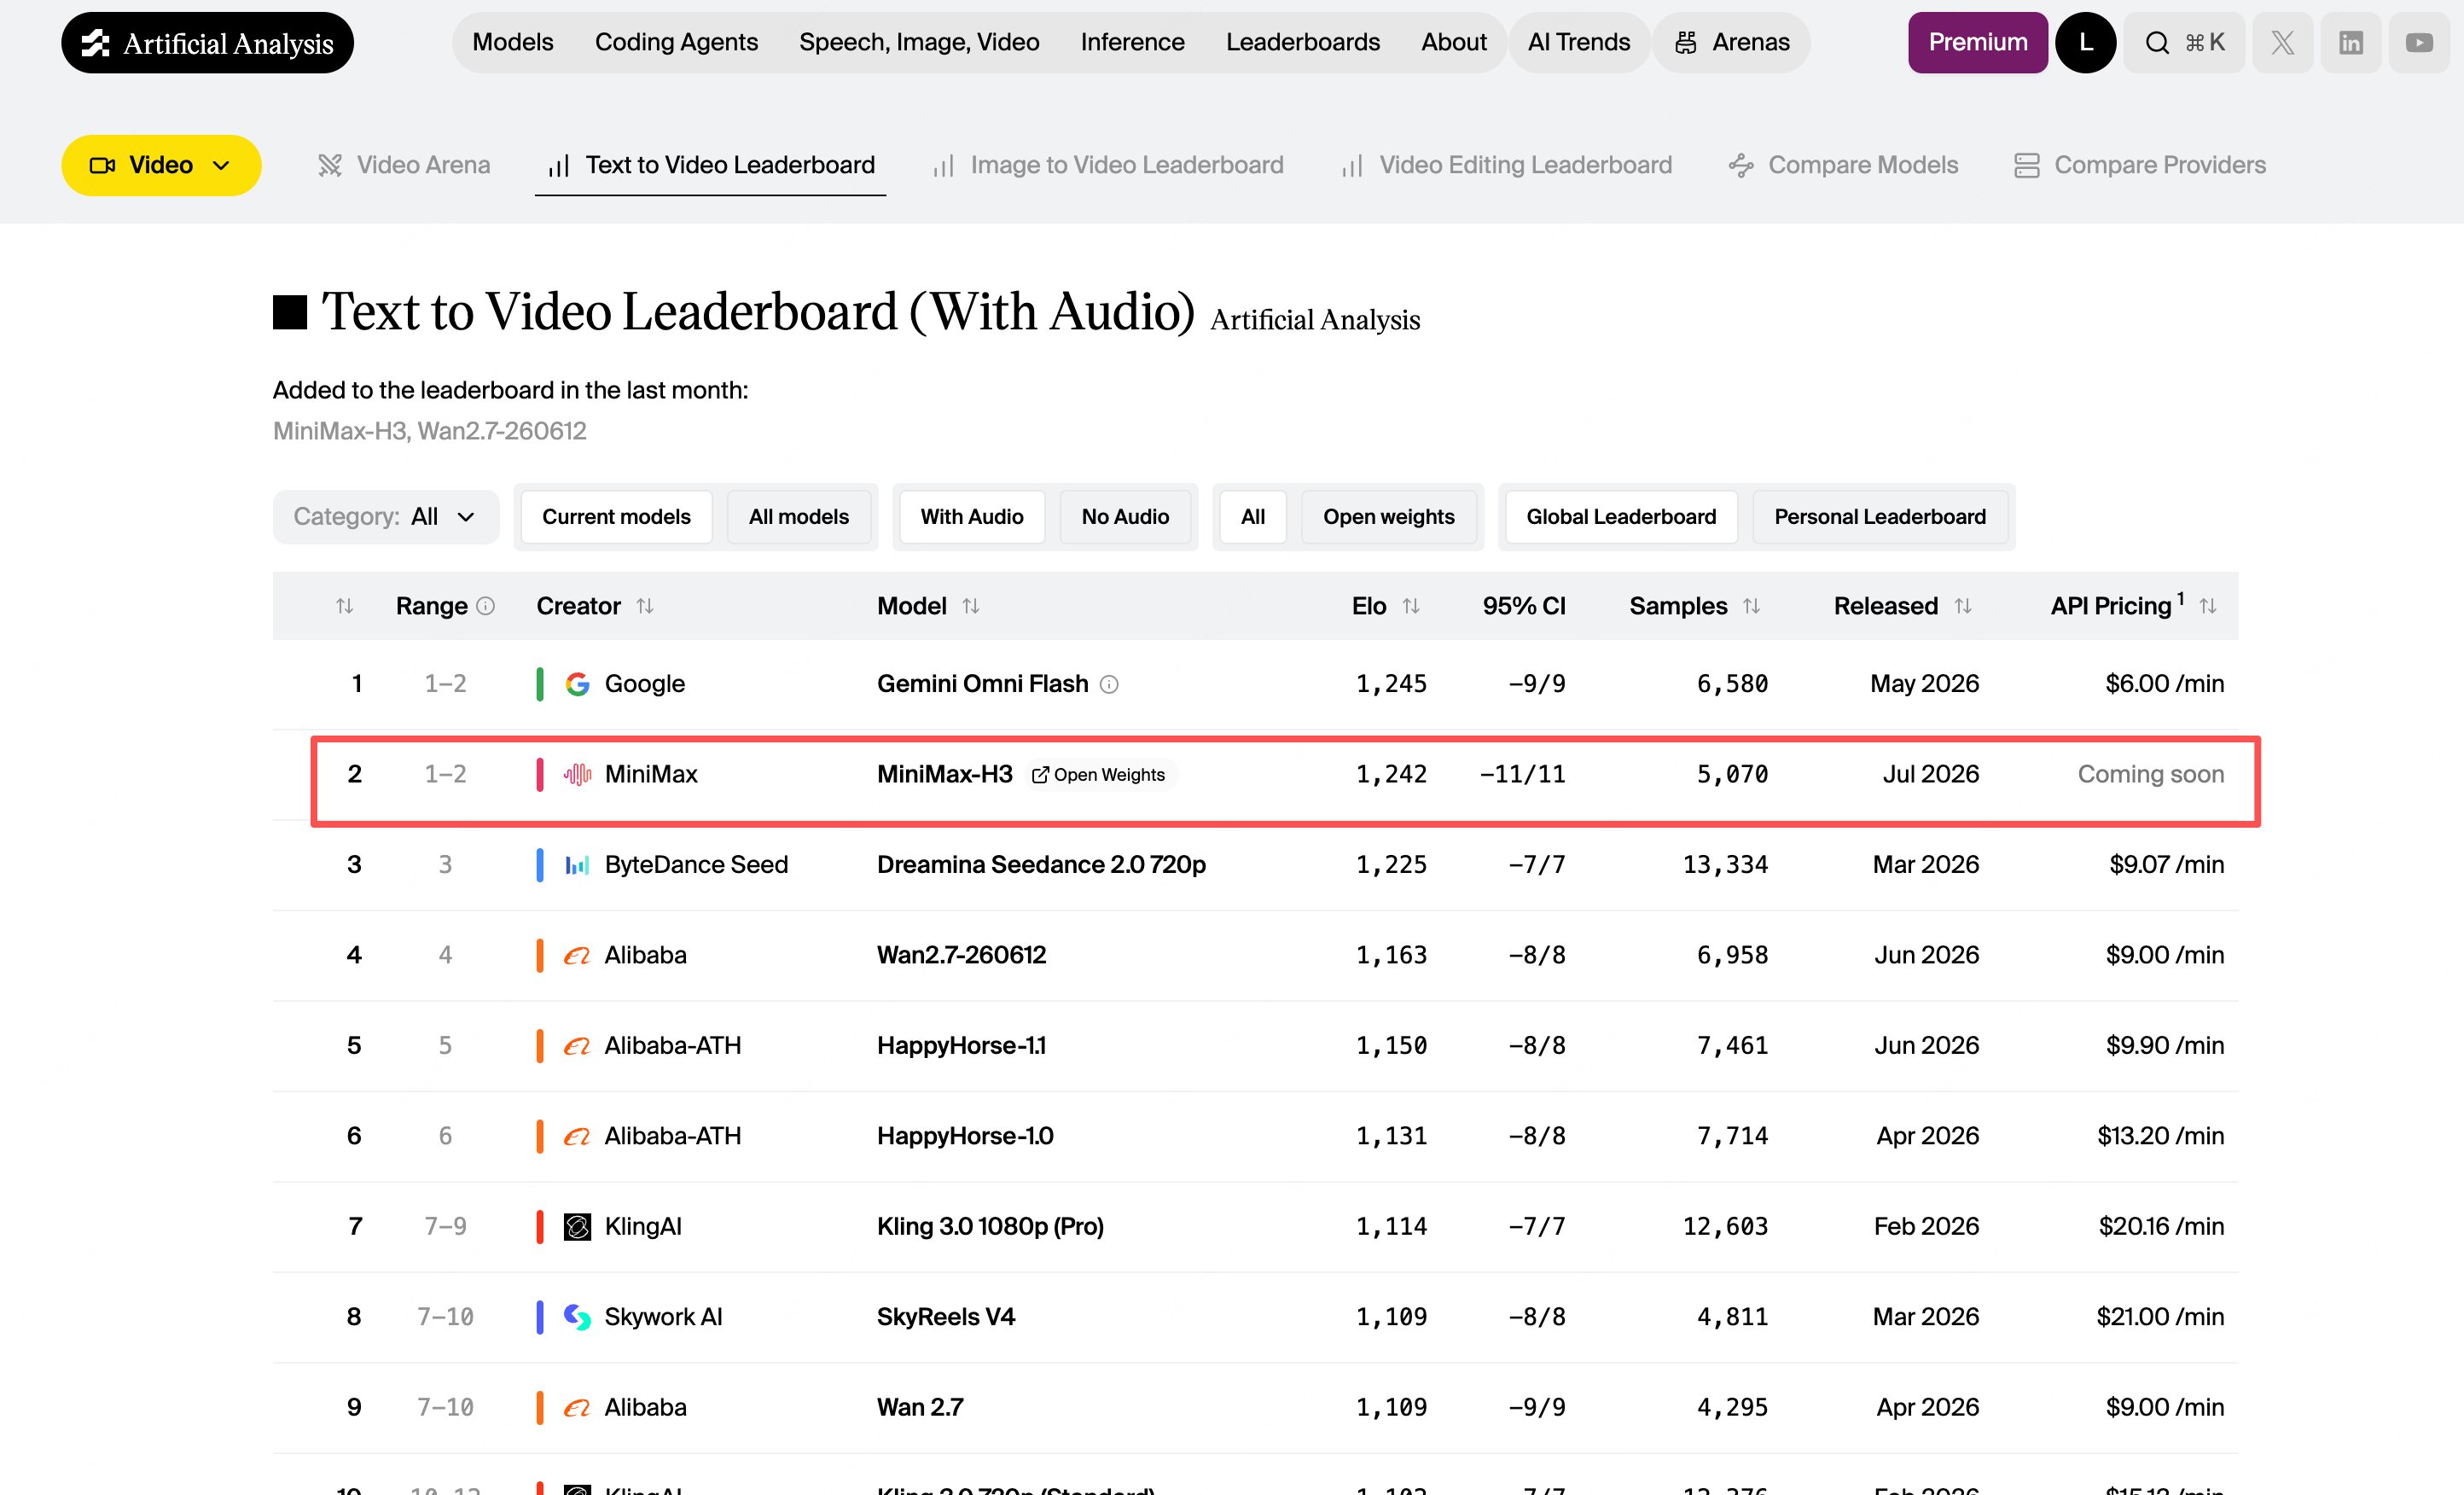Click the search magnifier icon
The image size is (2464, 1495).
pyautogui.click(x=2157, y=43)
